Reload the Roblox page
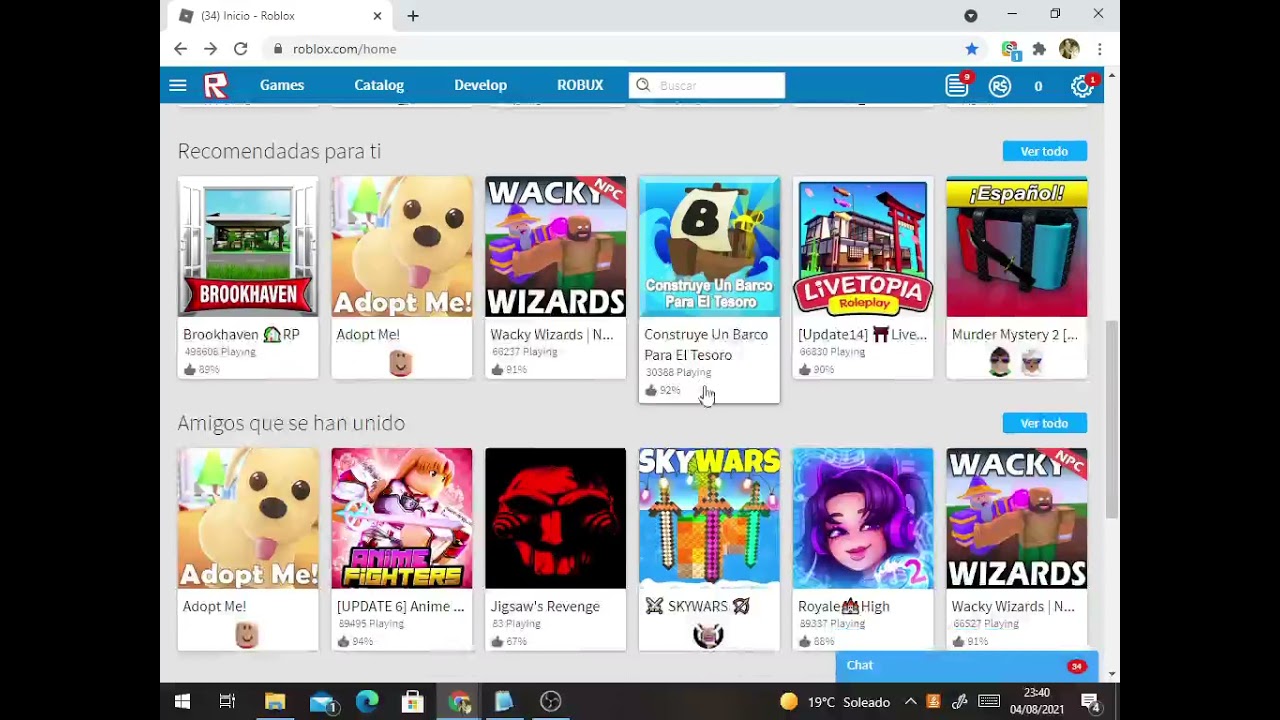The height and width of the screenshot is (720, 1280). point(240,48)
